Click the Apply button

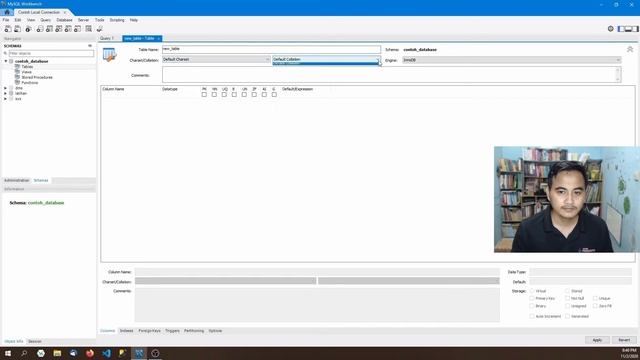(x=597, y=340)
